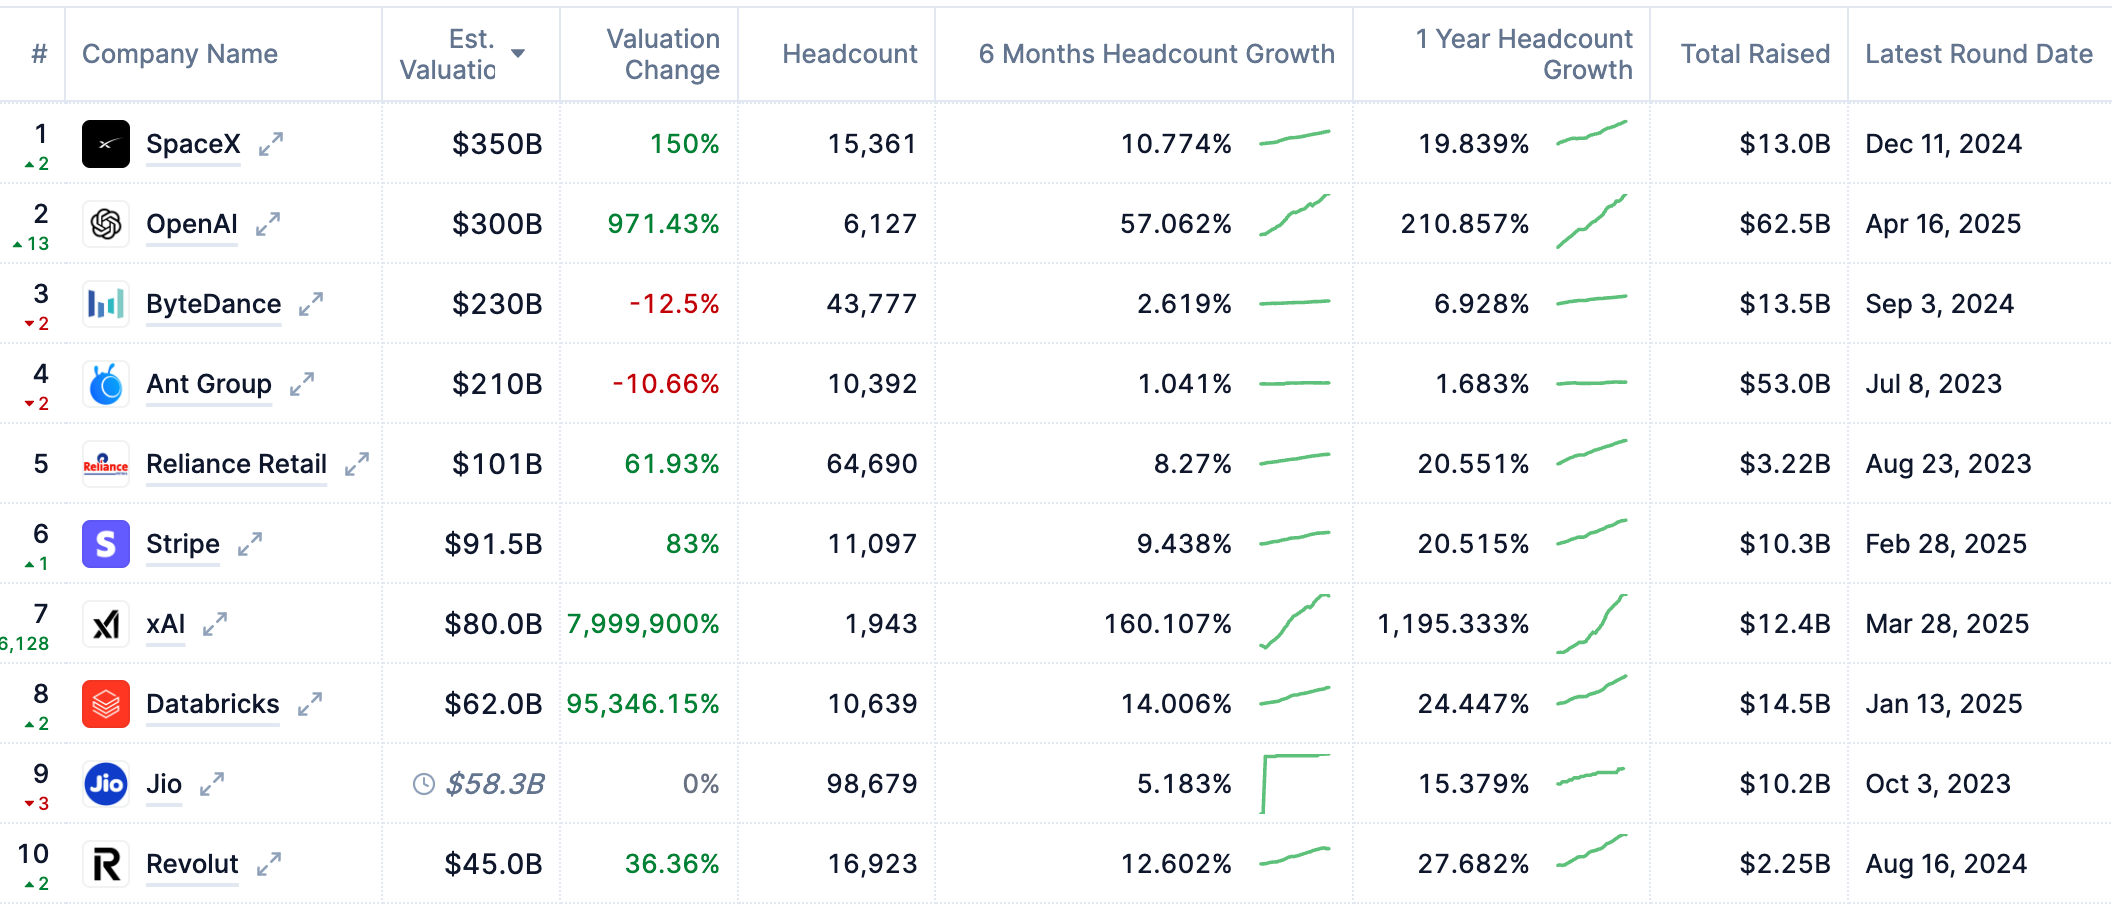Select the Apr 16, 2025 round date
Image resolution: width=2112 pixels, height=904 pixels.
(x=1943, y=224)
